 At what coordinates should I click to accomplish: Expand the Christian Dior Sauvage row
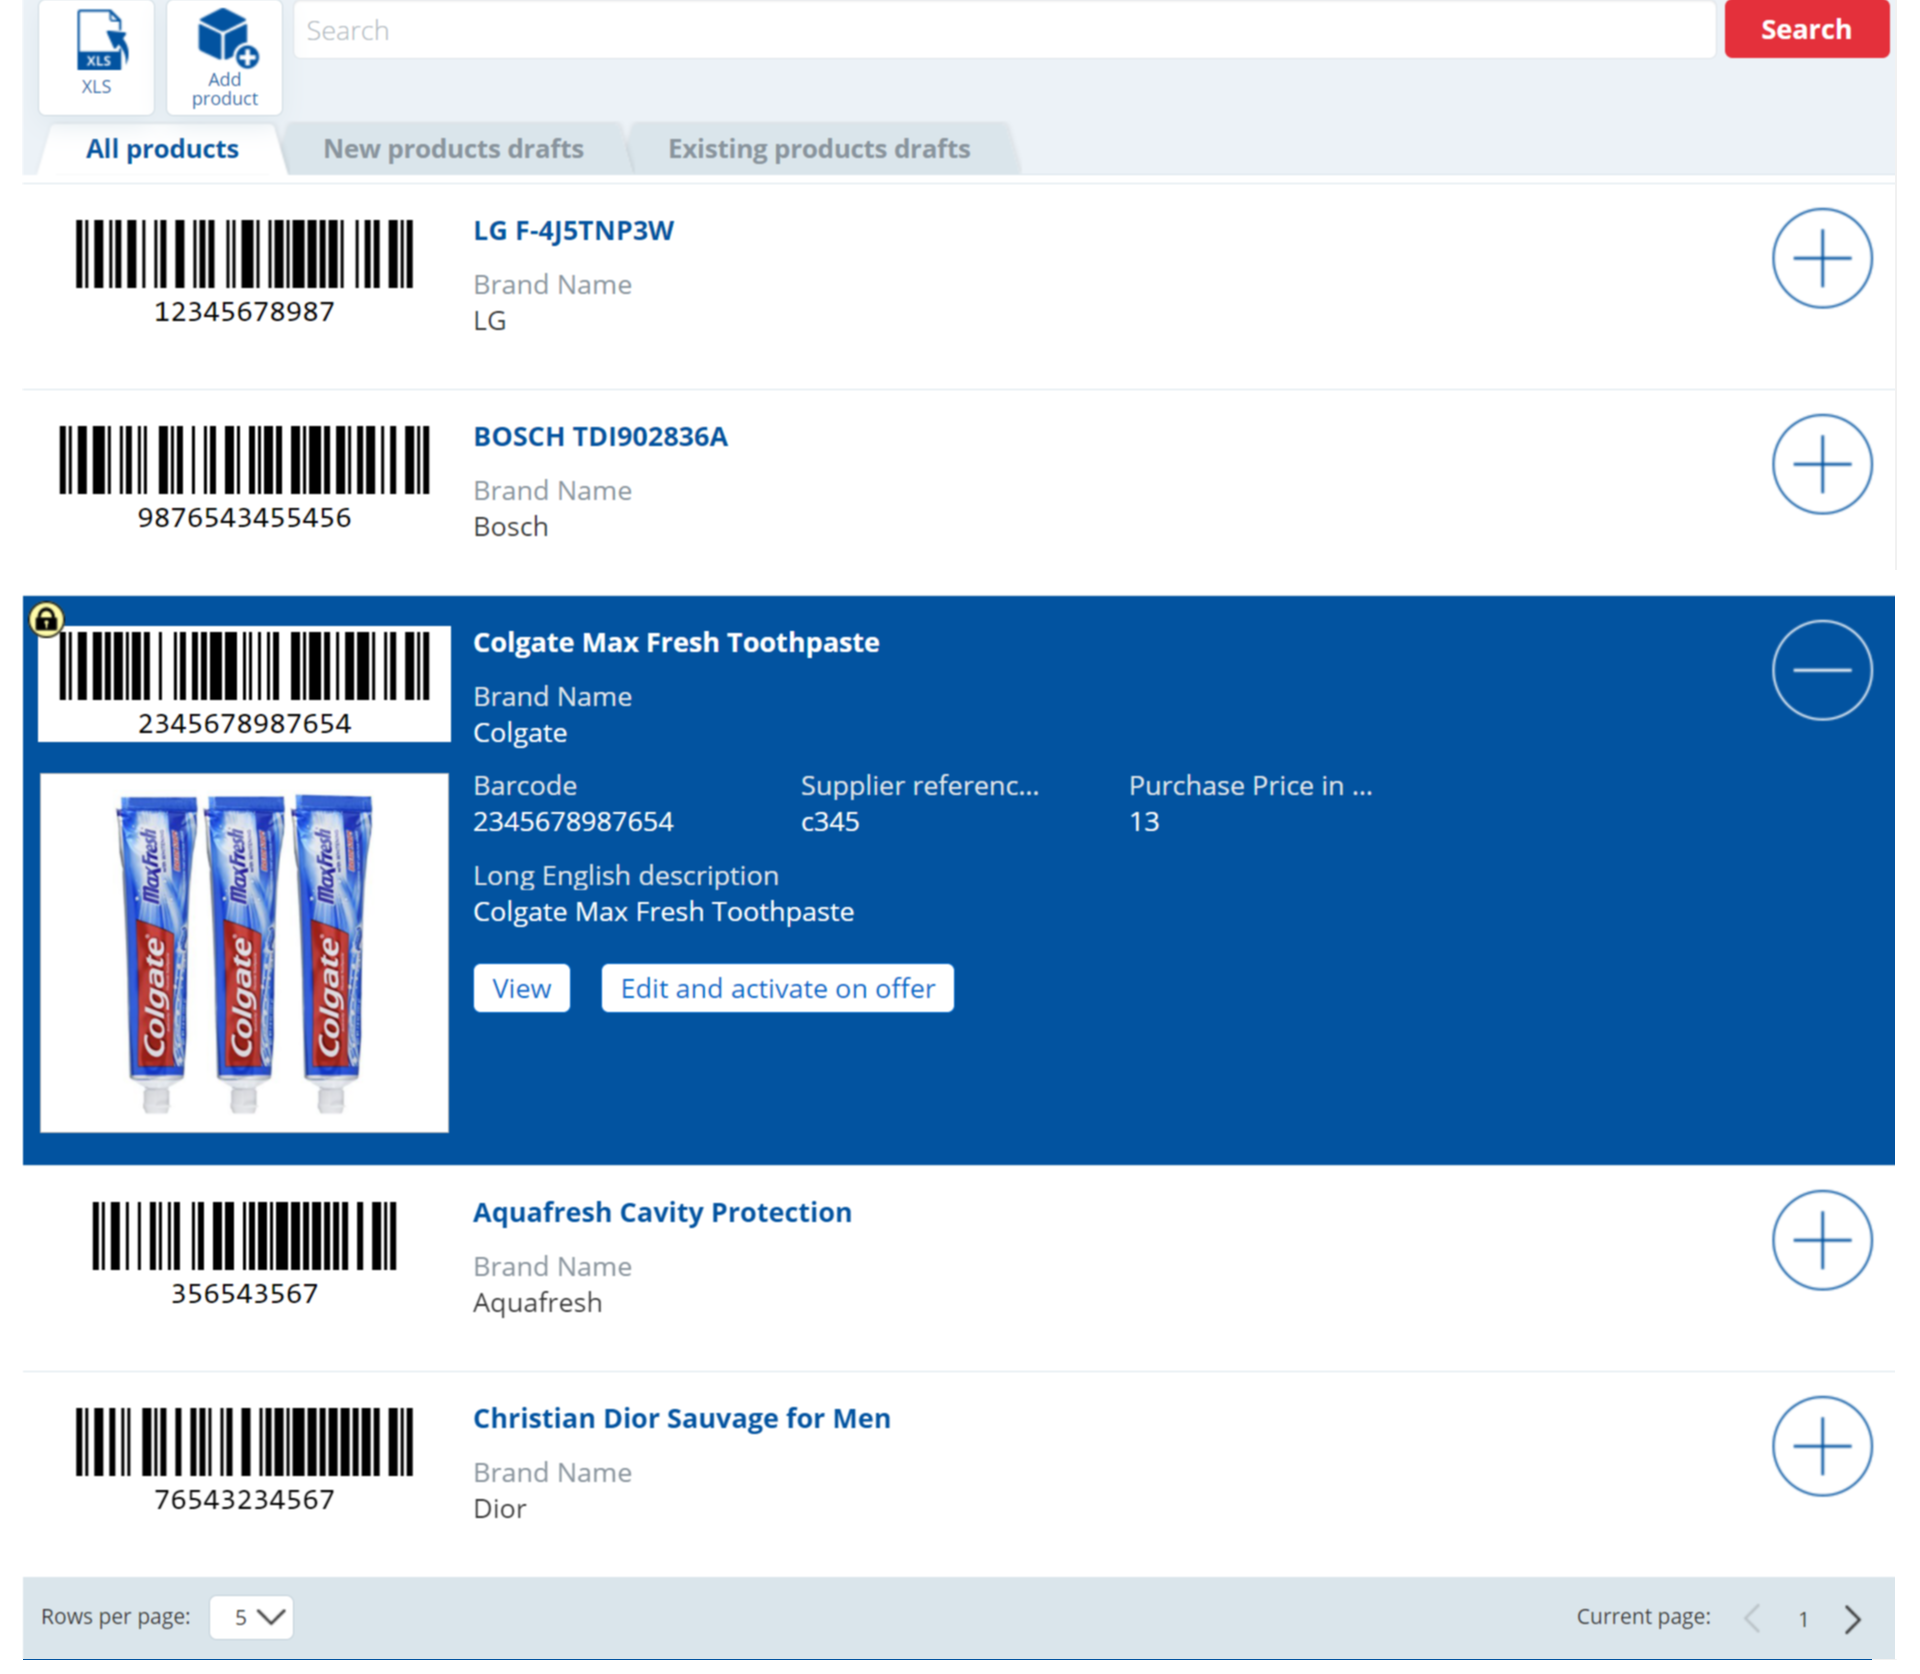coord(1822,1446)
